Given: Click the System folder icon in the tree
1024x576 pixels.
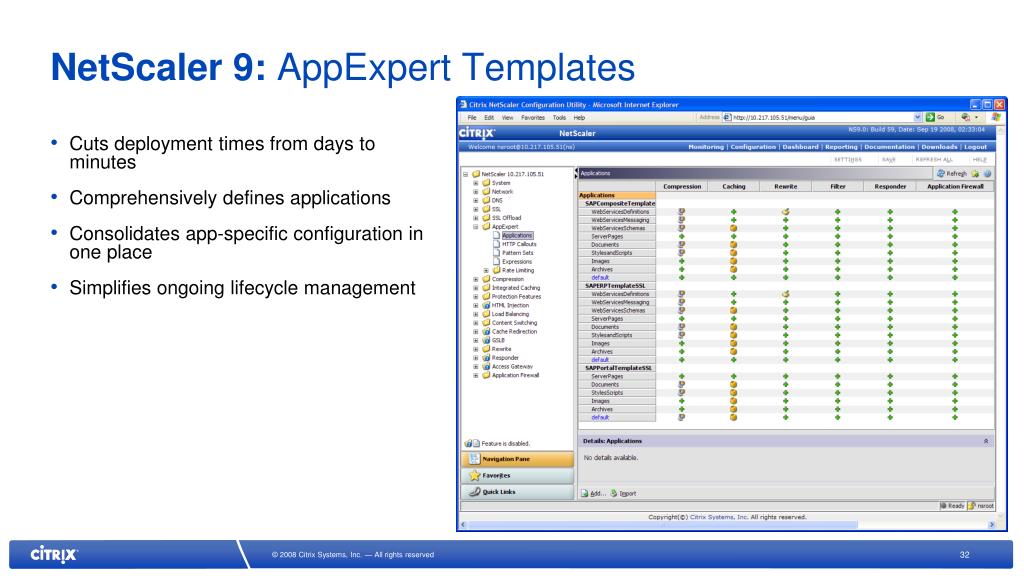Looking at the screenshot, I should [x=486, y=183].
